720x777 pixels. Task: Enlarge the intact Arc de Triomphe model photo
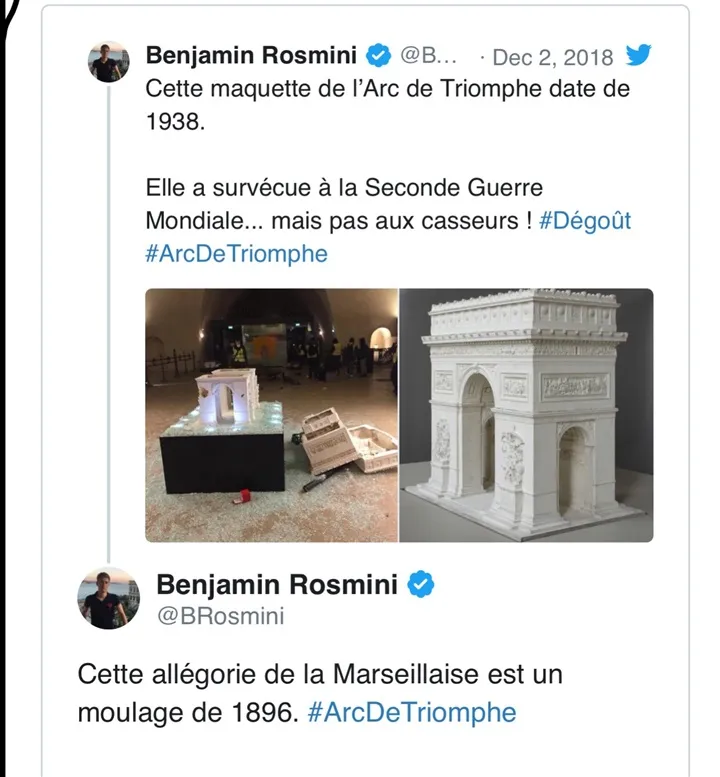click(x=526, y=415)
